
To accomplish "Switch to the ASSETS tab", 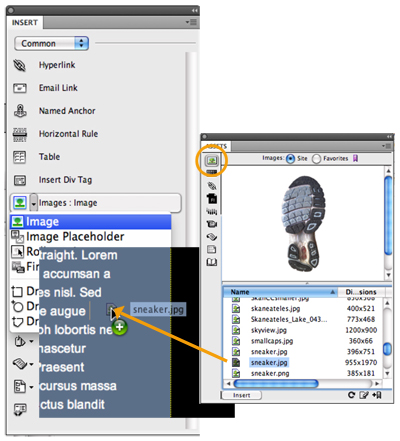I will [x=217, y=146].
